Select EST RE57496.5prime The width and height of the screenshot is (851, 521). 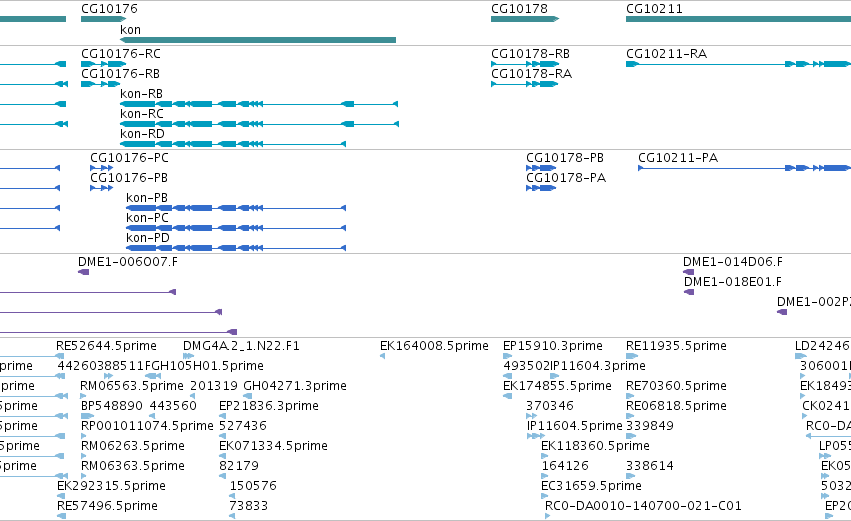pyautogui.click(x=107, y=506)
